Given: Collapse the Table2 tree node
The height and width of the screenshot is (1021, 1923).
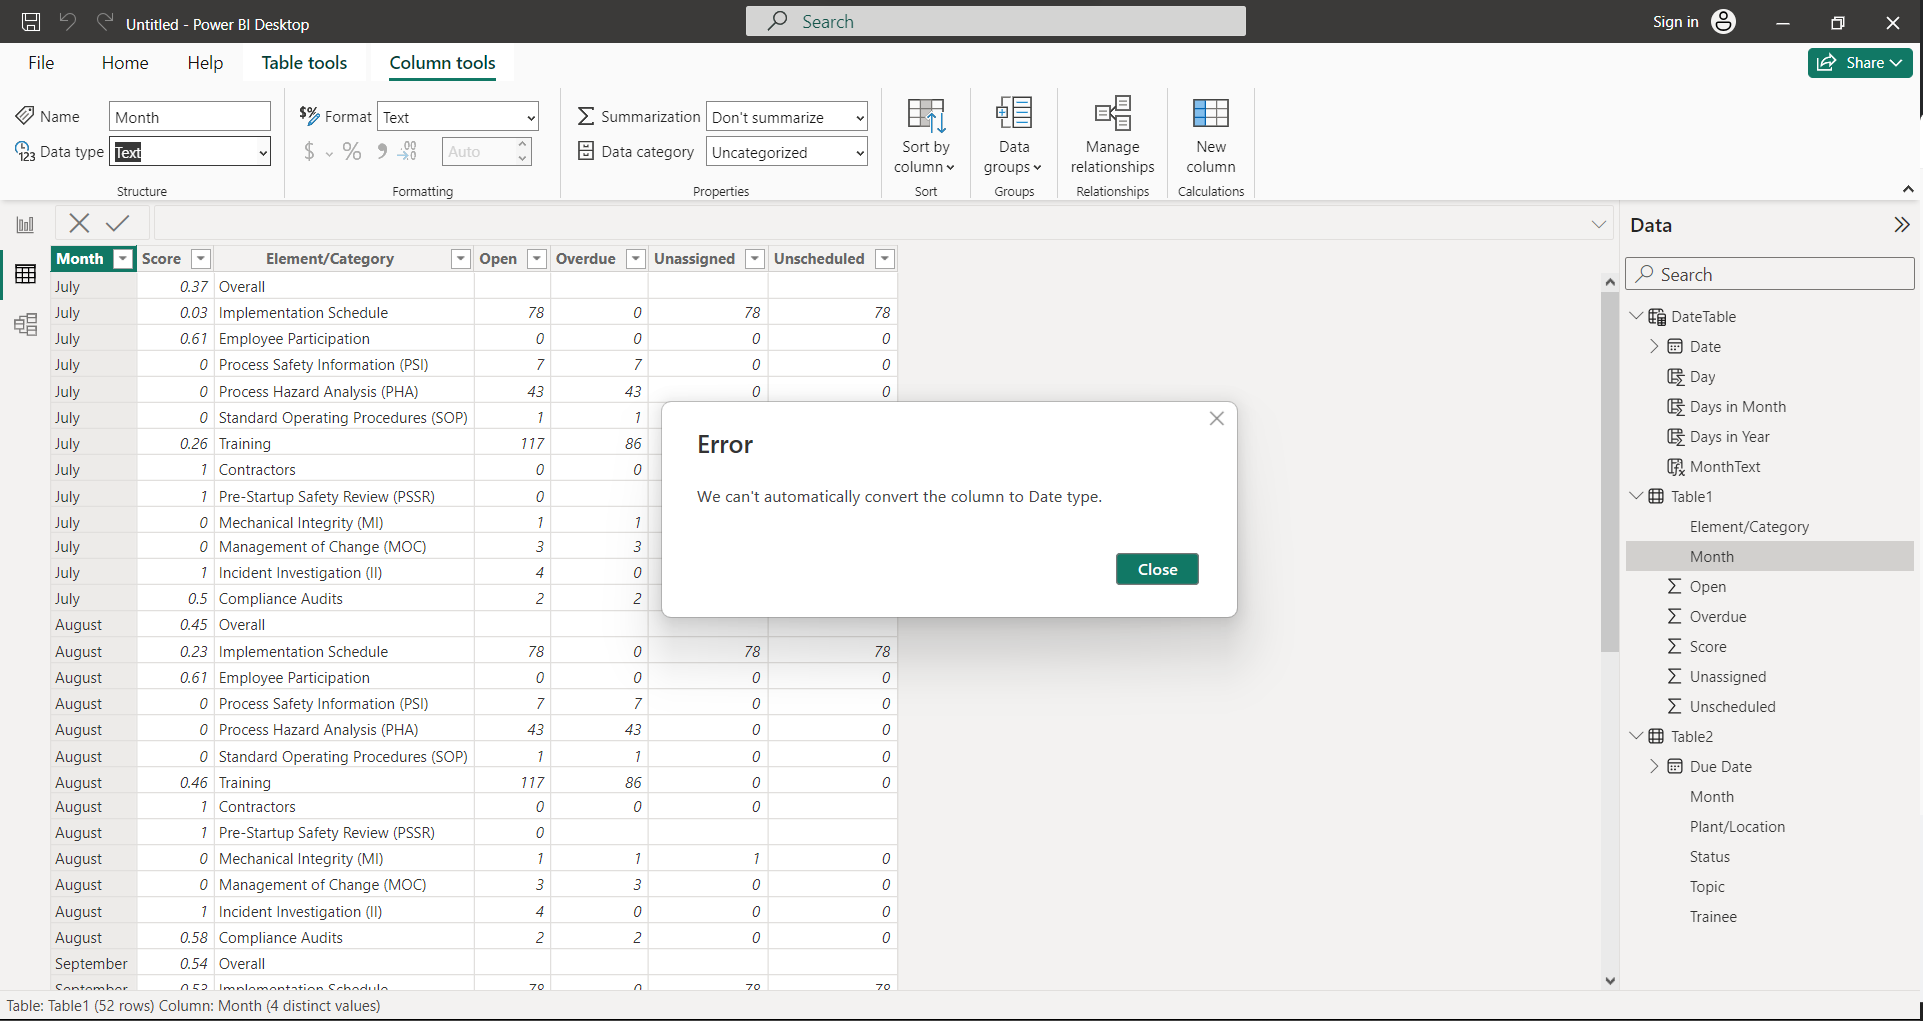Looking at the screenshot, I should tap(1636, 736).
